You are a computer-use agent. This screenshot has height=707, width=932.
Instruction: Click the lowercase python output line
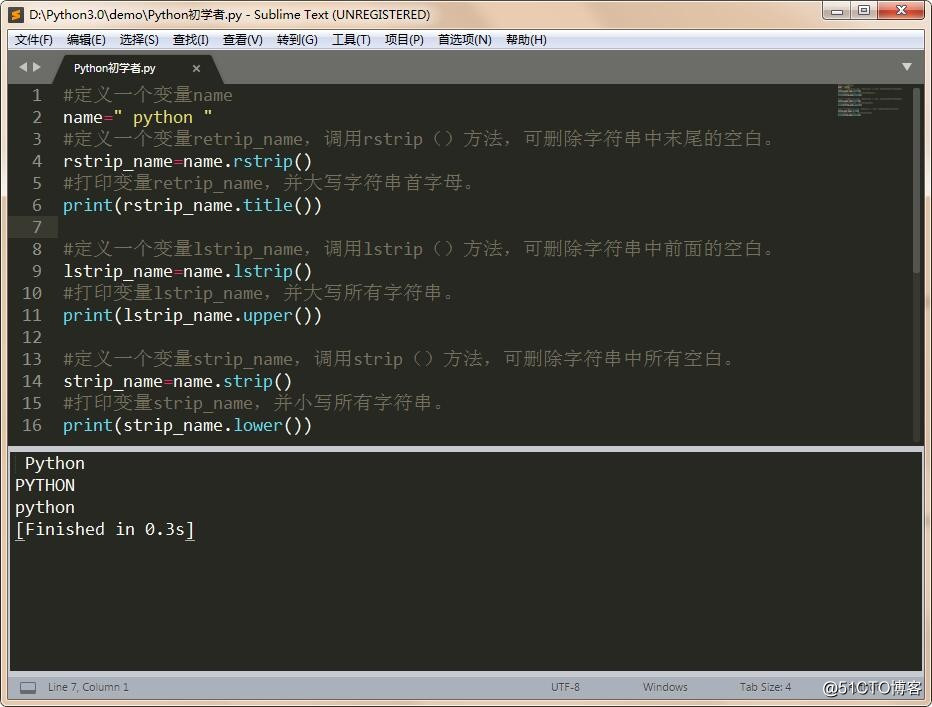point(45,508)
